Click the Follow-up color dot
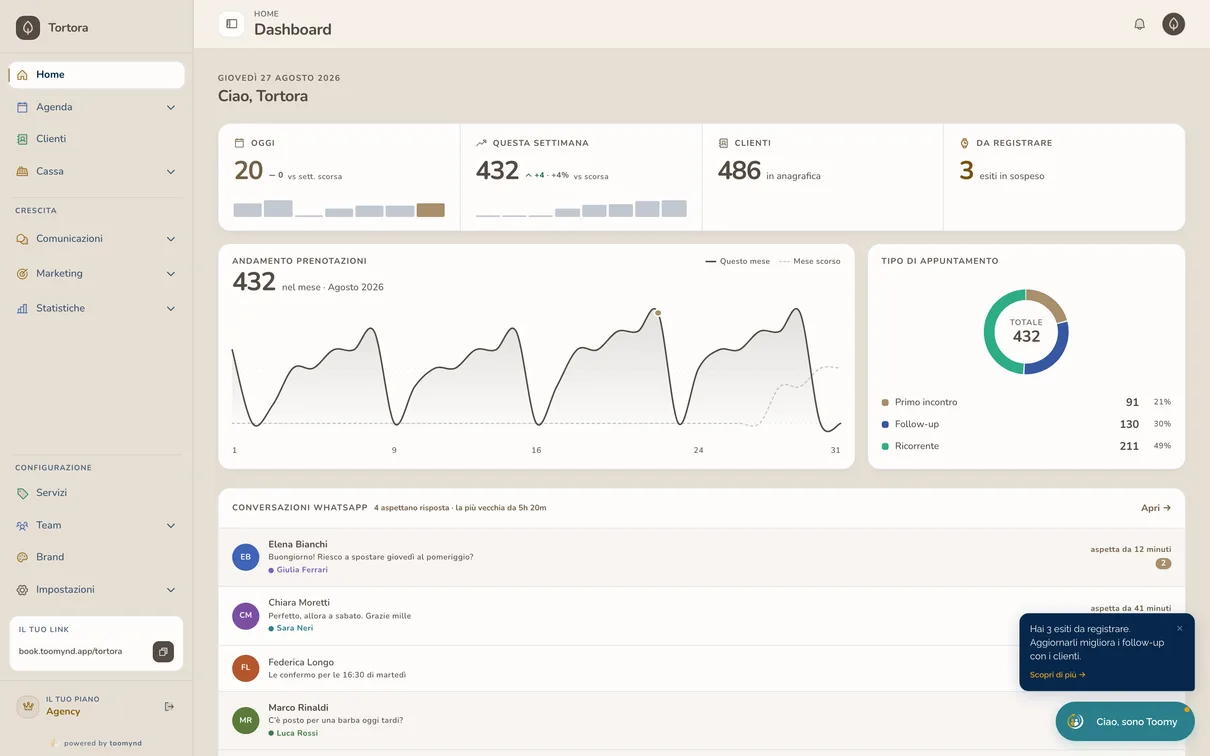The image size is (1210, 756). point(885,424)
